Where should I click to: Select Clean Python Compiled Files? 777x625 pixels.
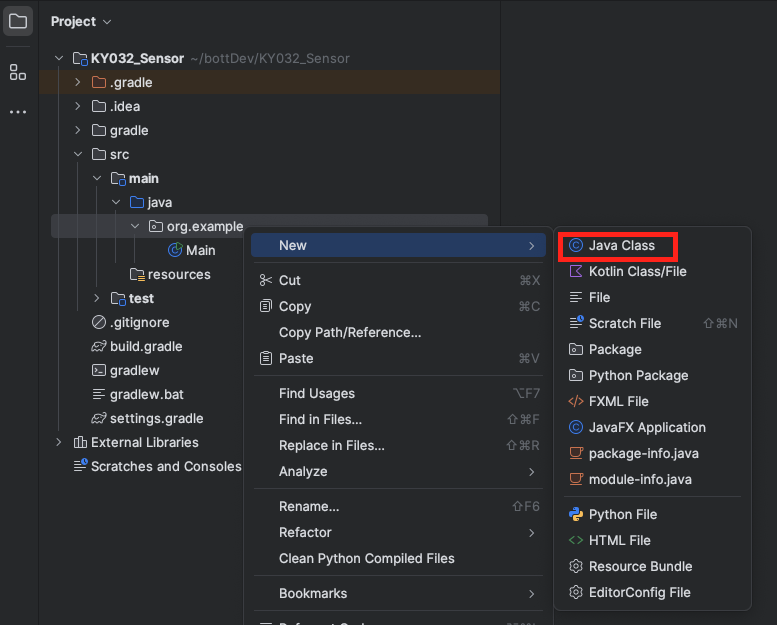[398, 558]
